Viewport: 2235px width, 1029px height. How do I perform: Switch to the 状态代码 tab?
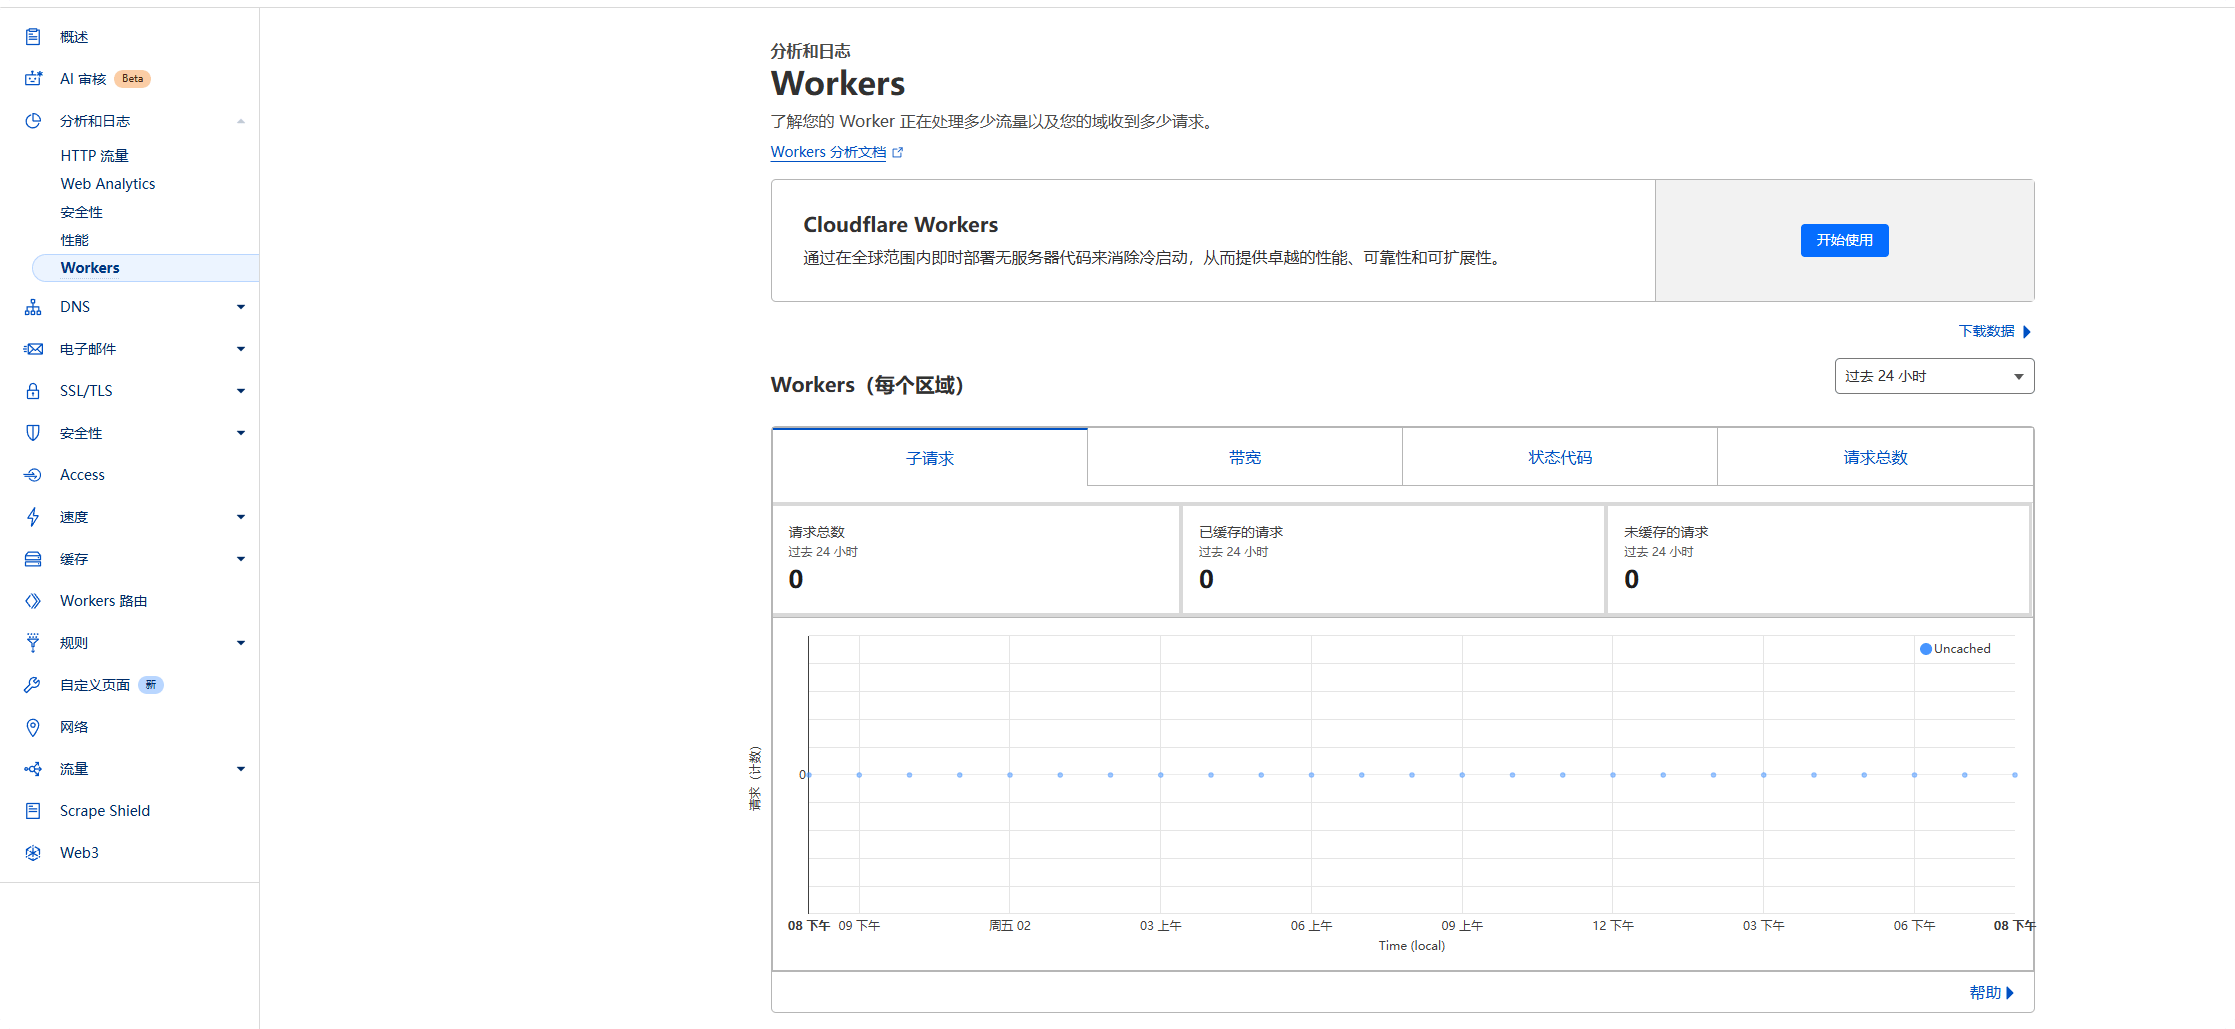click(1560, 457)
